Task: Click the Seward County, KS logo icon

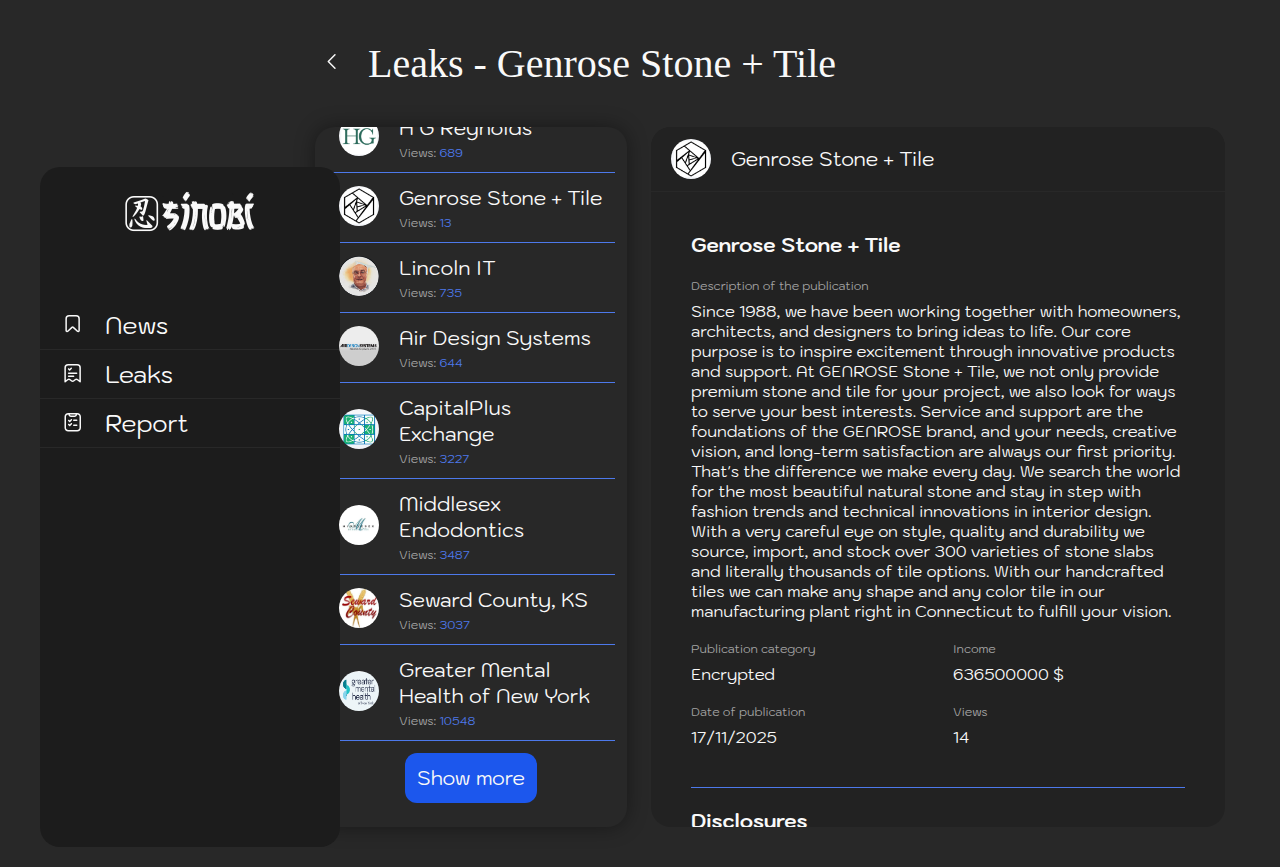Action: pos(359,608)
